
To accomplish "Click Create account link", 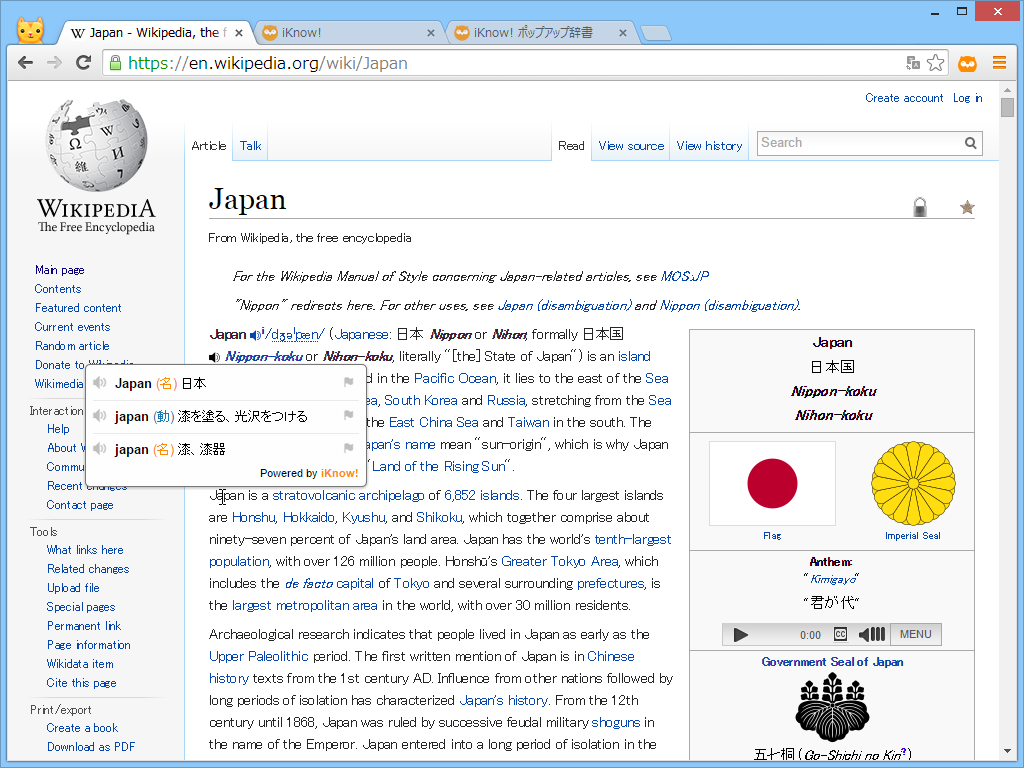I will 904,98.
